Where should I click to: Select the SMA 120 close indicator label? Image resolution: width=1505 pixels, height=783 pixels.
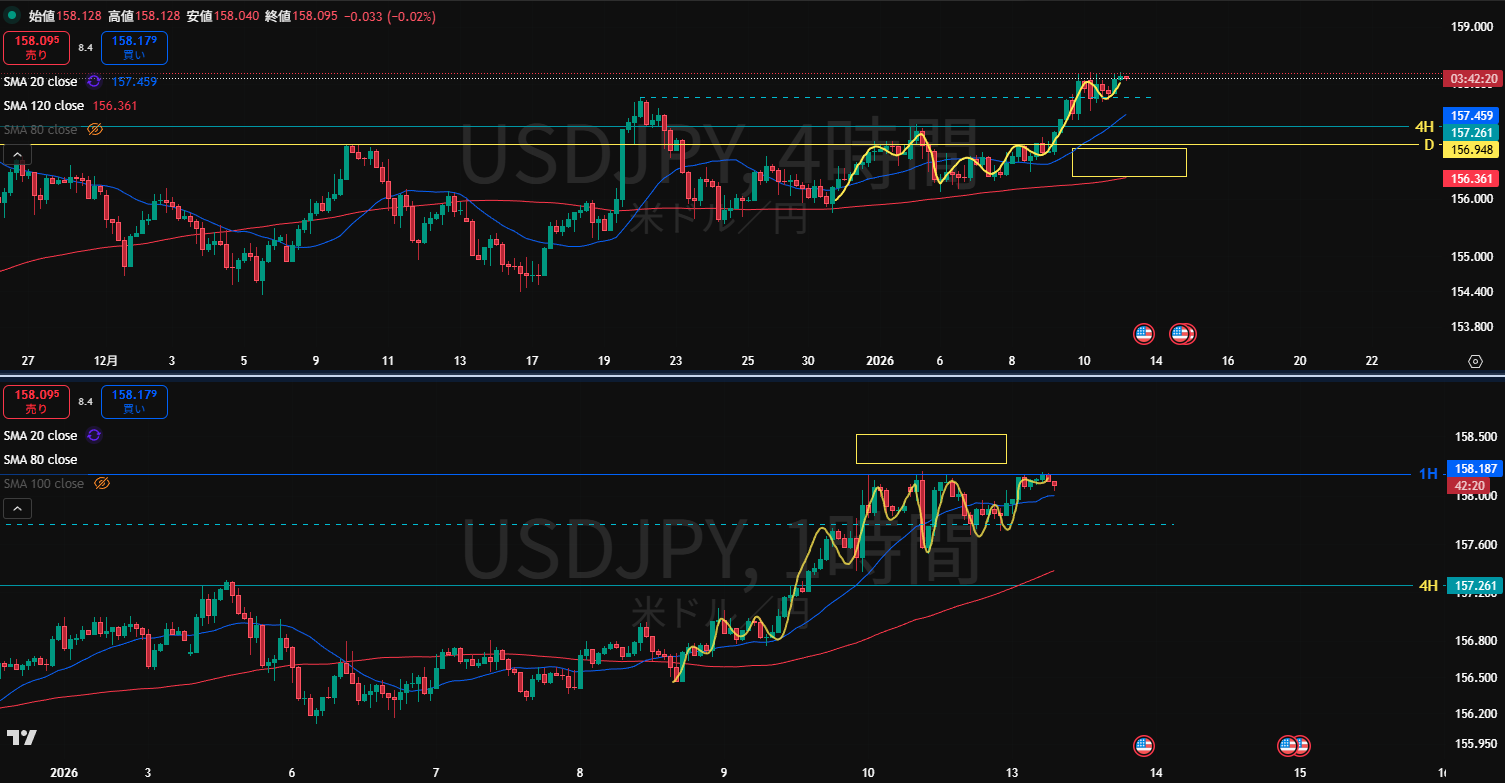(44, 106)
